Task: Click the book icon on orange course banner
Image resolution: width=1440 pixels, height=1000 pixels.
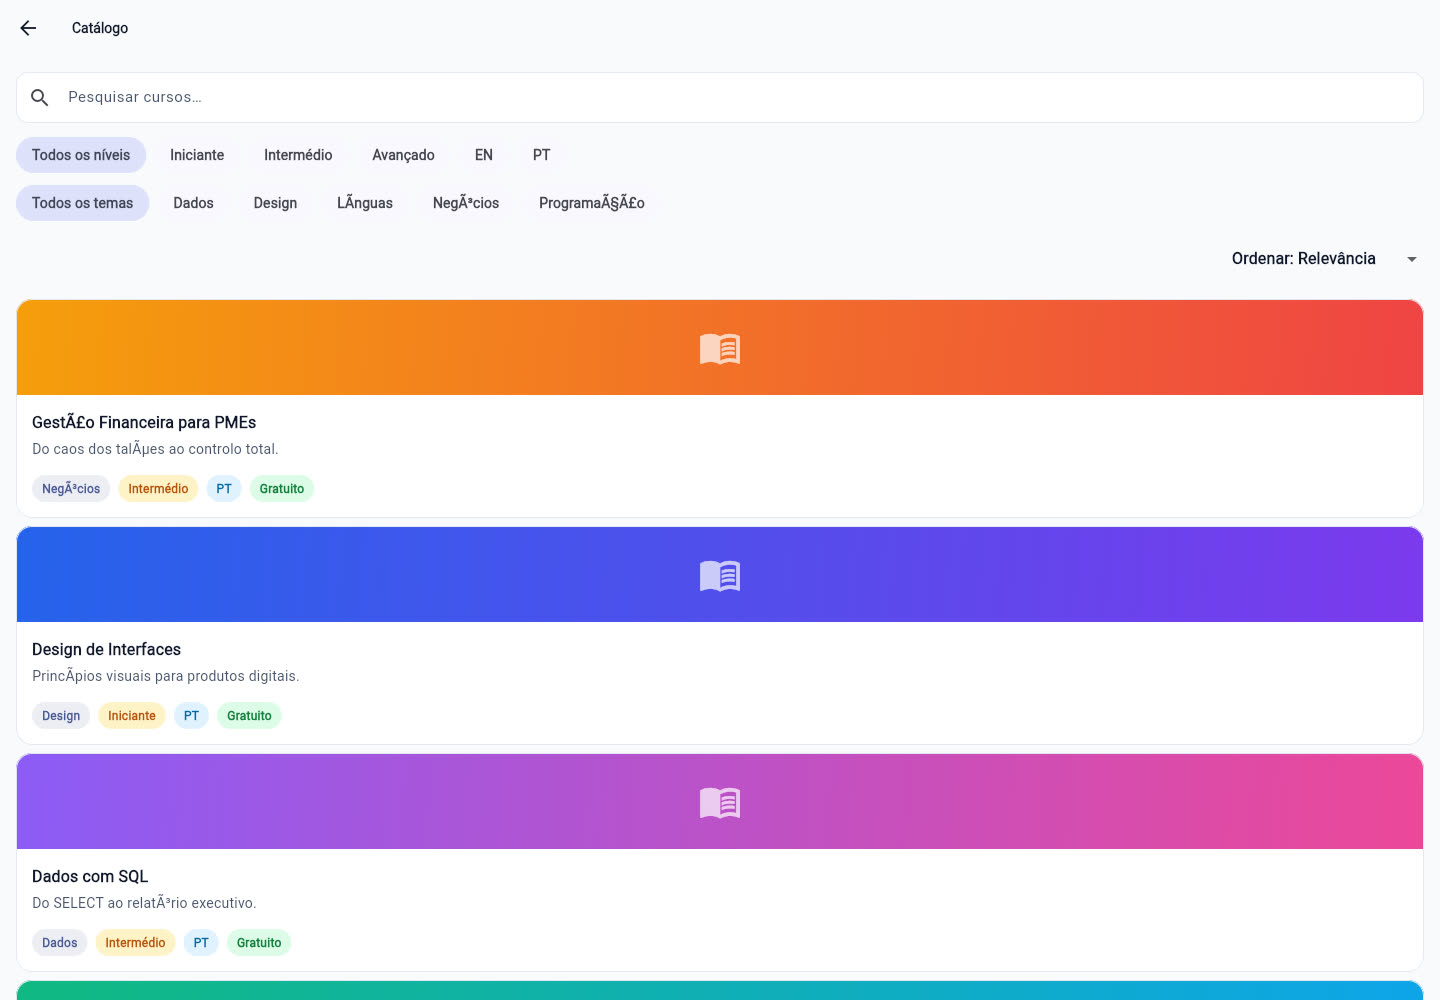Action: click(x=720, y=348)
